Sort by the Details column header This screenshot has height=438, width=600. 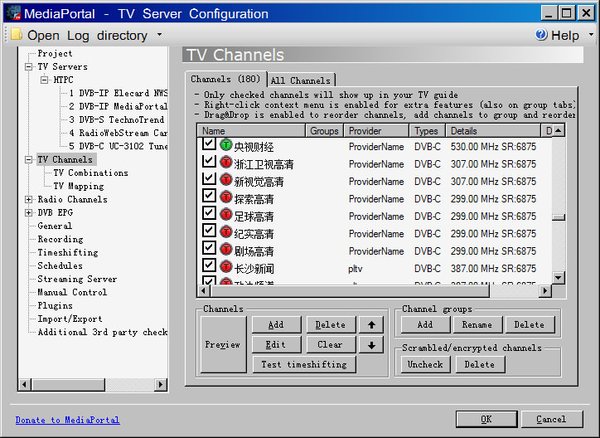[493, 131]
